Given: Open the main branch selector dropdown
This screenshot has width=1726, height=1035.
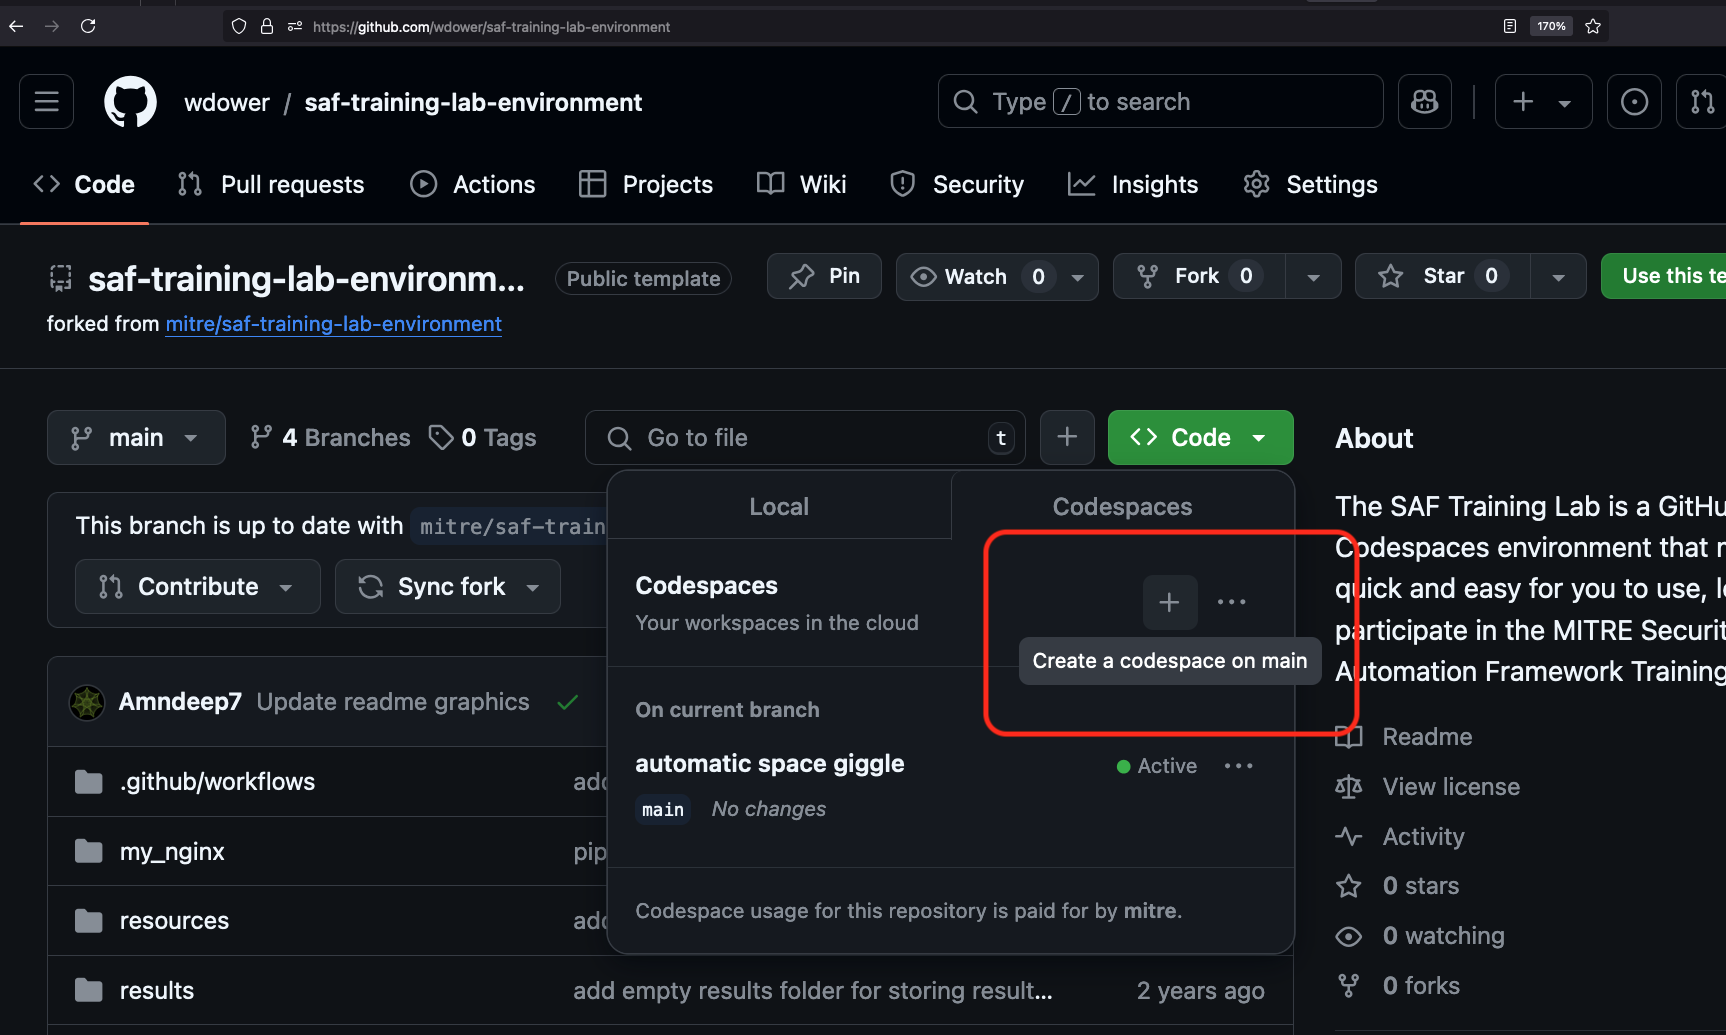Looking at the screenshot, I should [135, 437].
